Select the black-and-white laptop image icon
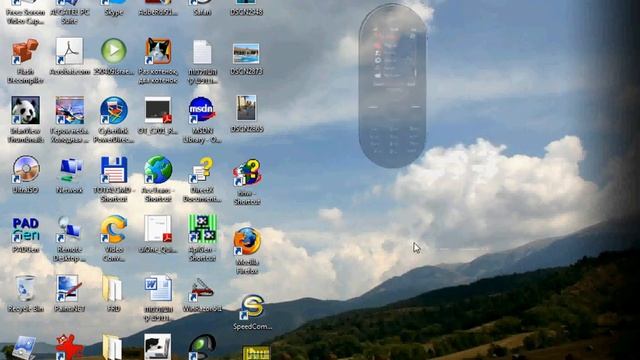The width and height of the screenshot is (640, 360). (158, 347)
